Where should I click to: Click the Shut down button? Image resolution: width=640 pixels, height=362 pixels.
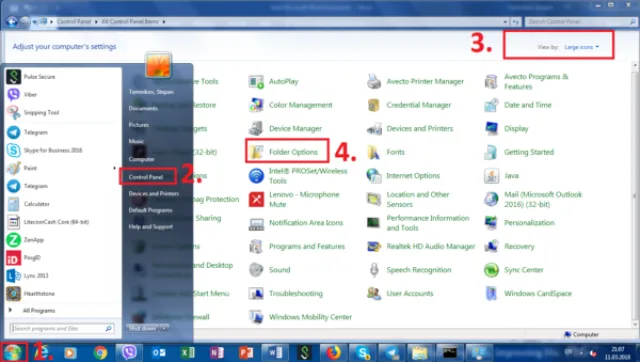[x=143, y=328]
